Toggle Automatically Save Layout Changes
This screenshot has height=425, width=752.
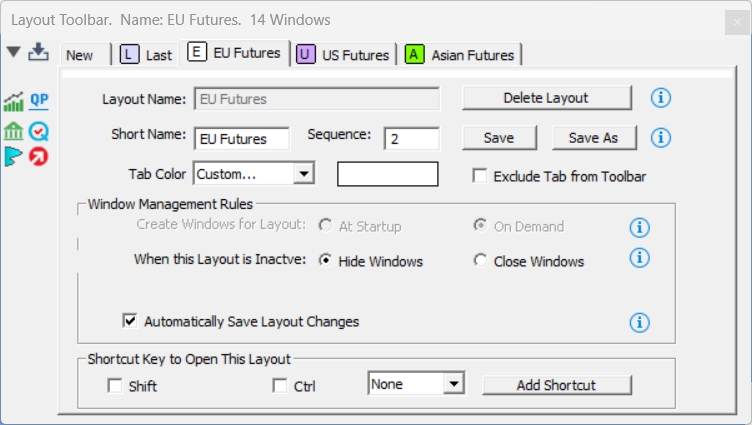point(129,321)
